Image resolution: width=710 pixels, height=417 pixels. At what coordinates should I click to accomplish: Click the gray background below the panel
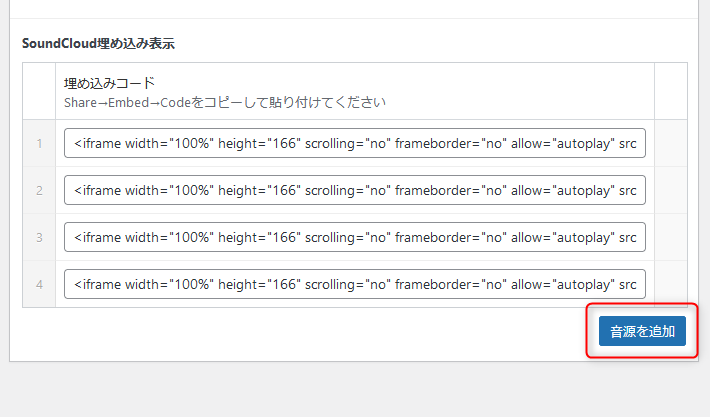[x=350, y=390]
